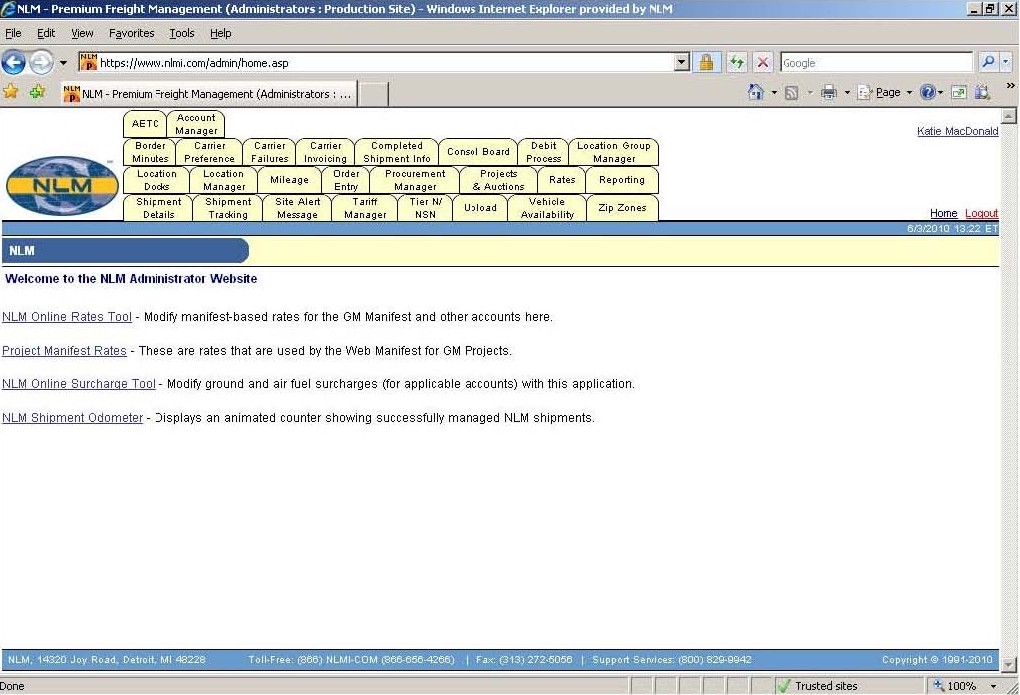The height and width of the screenshot is (695, 1020).
Task: Open a new blank browser tab
Action: point(373,94)
